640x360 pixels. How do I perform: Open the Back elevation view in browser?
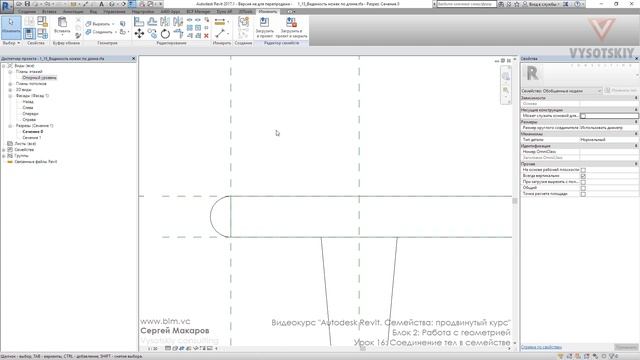(x=28, y=102)
